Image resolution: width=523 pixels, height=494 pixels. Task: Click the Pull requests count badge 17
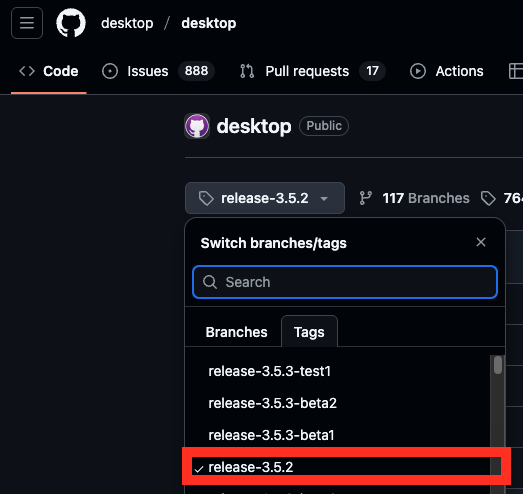[x=372, y=71]
